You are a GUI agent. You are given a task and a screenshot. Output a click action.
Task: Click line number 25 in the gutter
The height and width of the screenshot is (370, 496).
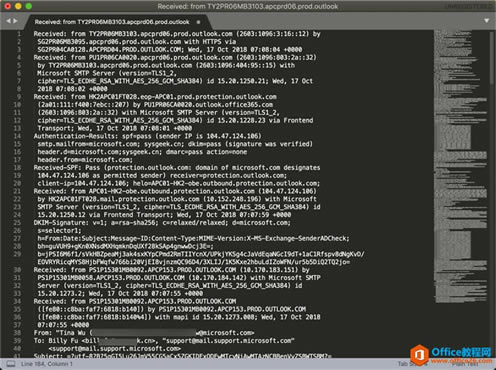pos(17,223)
